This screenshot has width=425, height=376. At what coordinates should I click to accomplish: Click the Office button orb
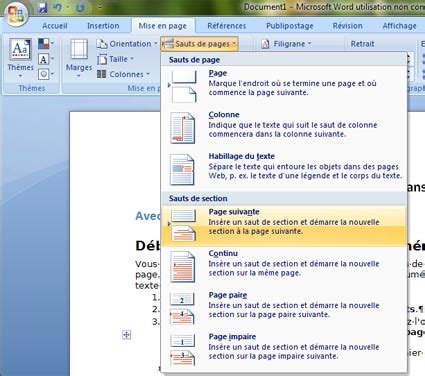click(x=15, y=14)
